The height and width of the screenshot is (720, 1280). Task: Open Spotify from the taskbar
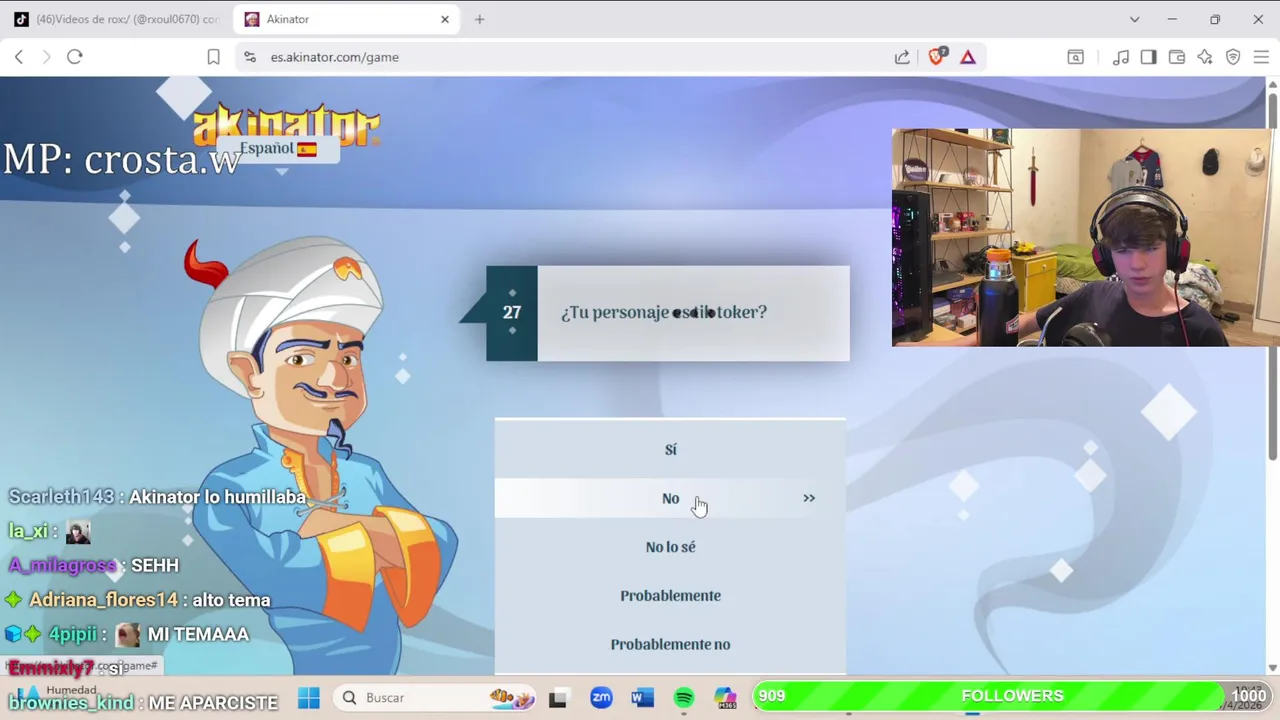click(684, 697)
